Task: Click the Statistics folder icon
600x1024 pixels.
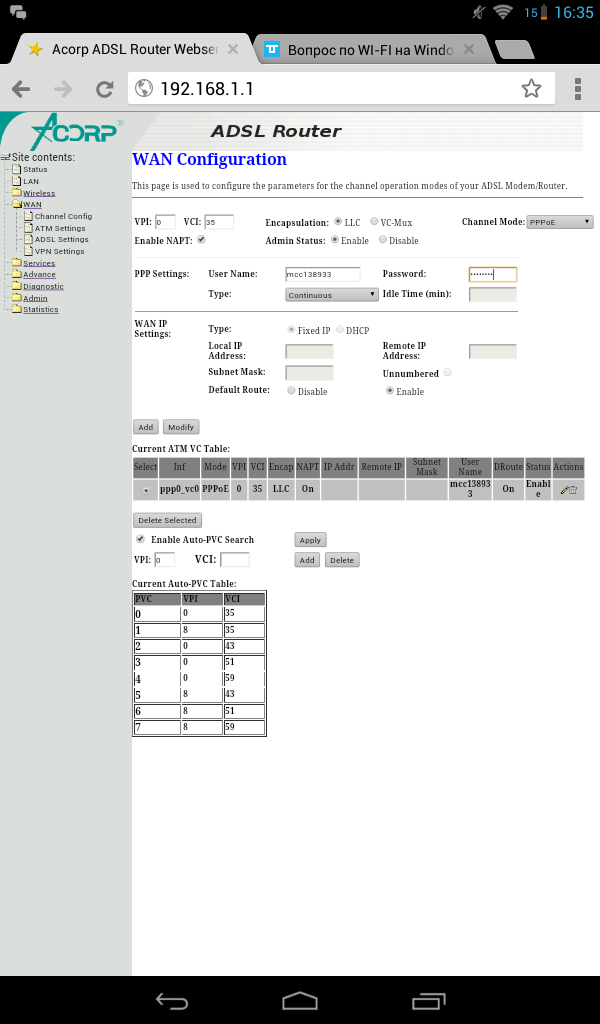Action: pyautogui.click(x=17, y=310)
